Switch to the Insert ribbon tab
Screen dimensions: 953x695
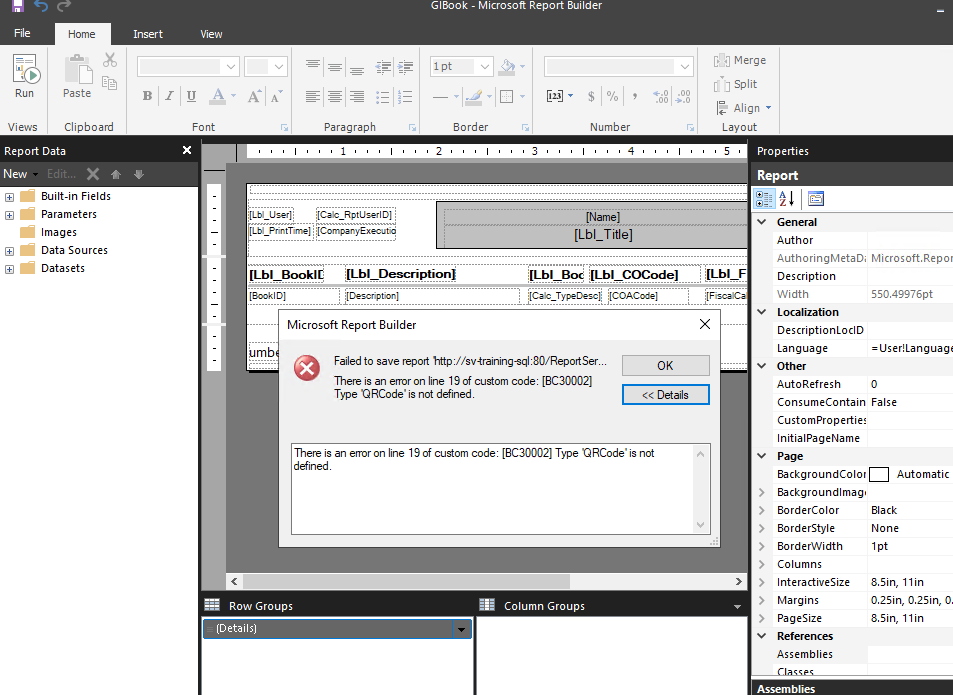point(148,34)
